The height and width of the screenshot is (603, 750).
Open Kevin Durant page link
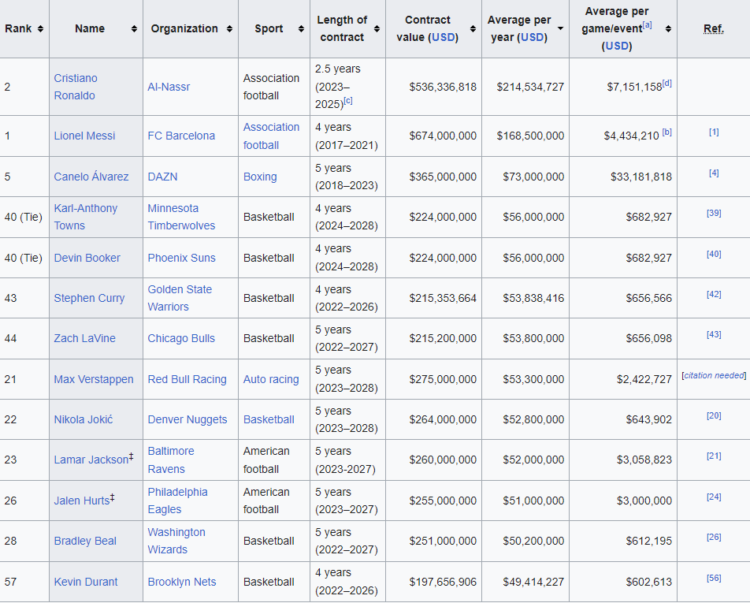point(86,582)
